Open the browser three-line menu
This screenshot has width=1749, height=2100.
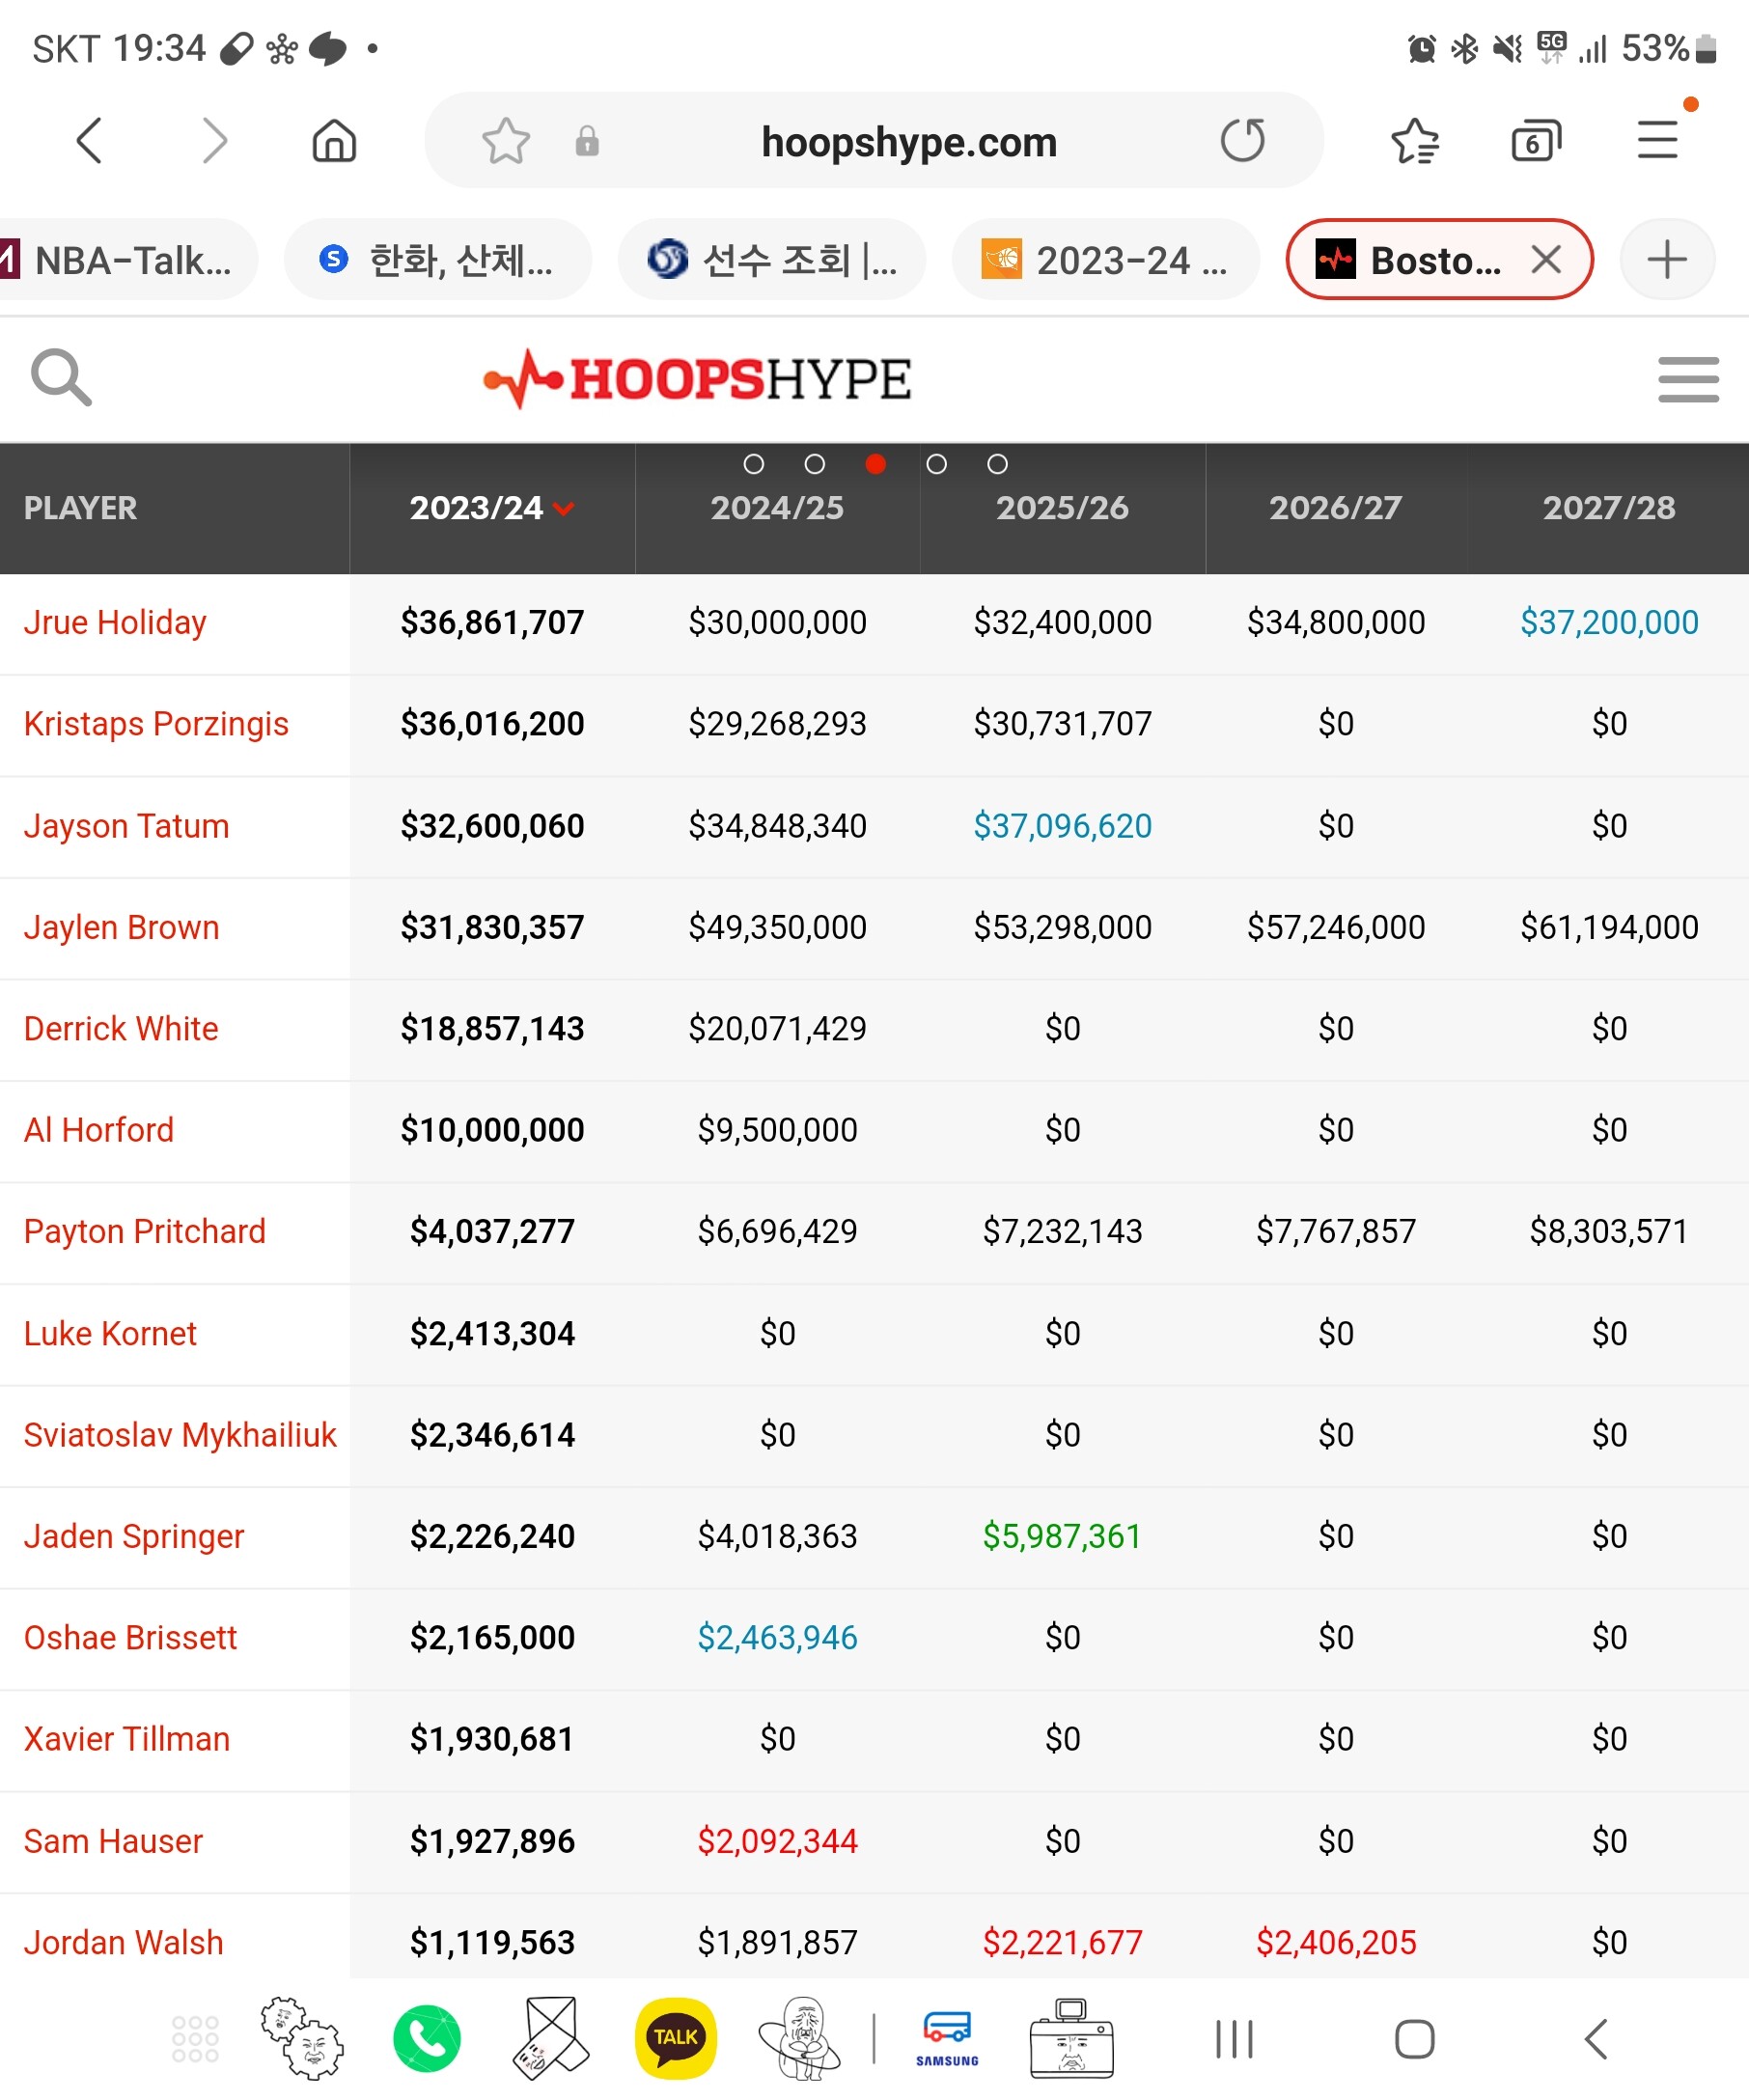coord(1656,141)
